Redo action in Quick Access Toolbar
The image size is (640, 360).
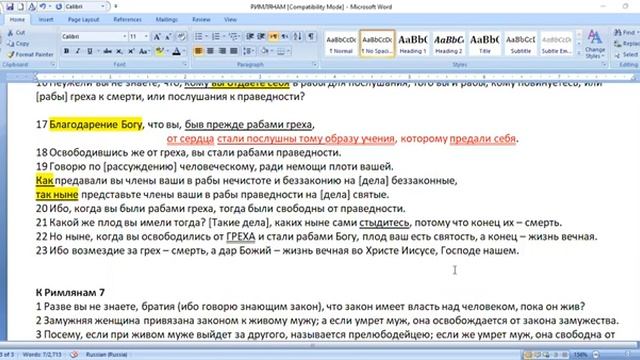coord(59,7)
